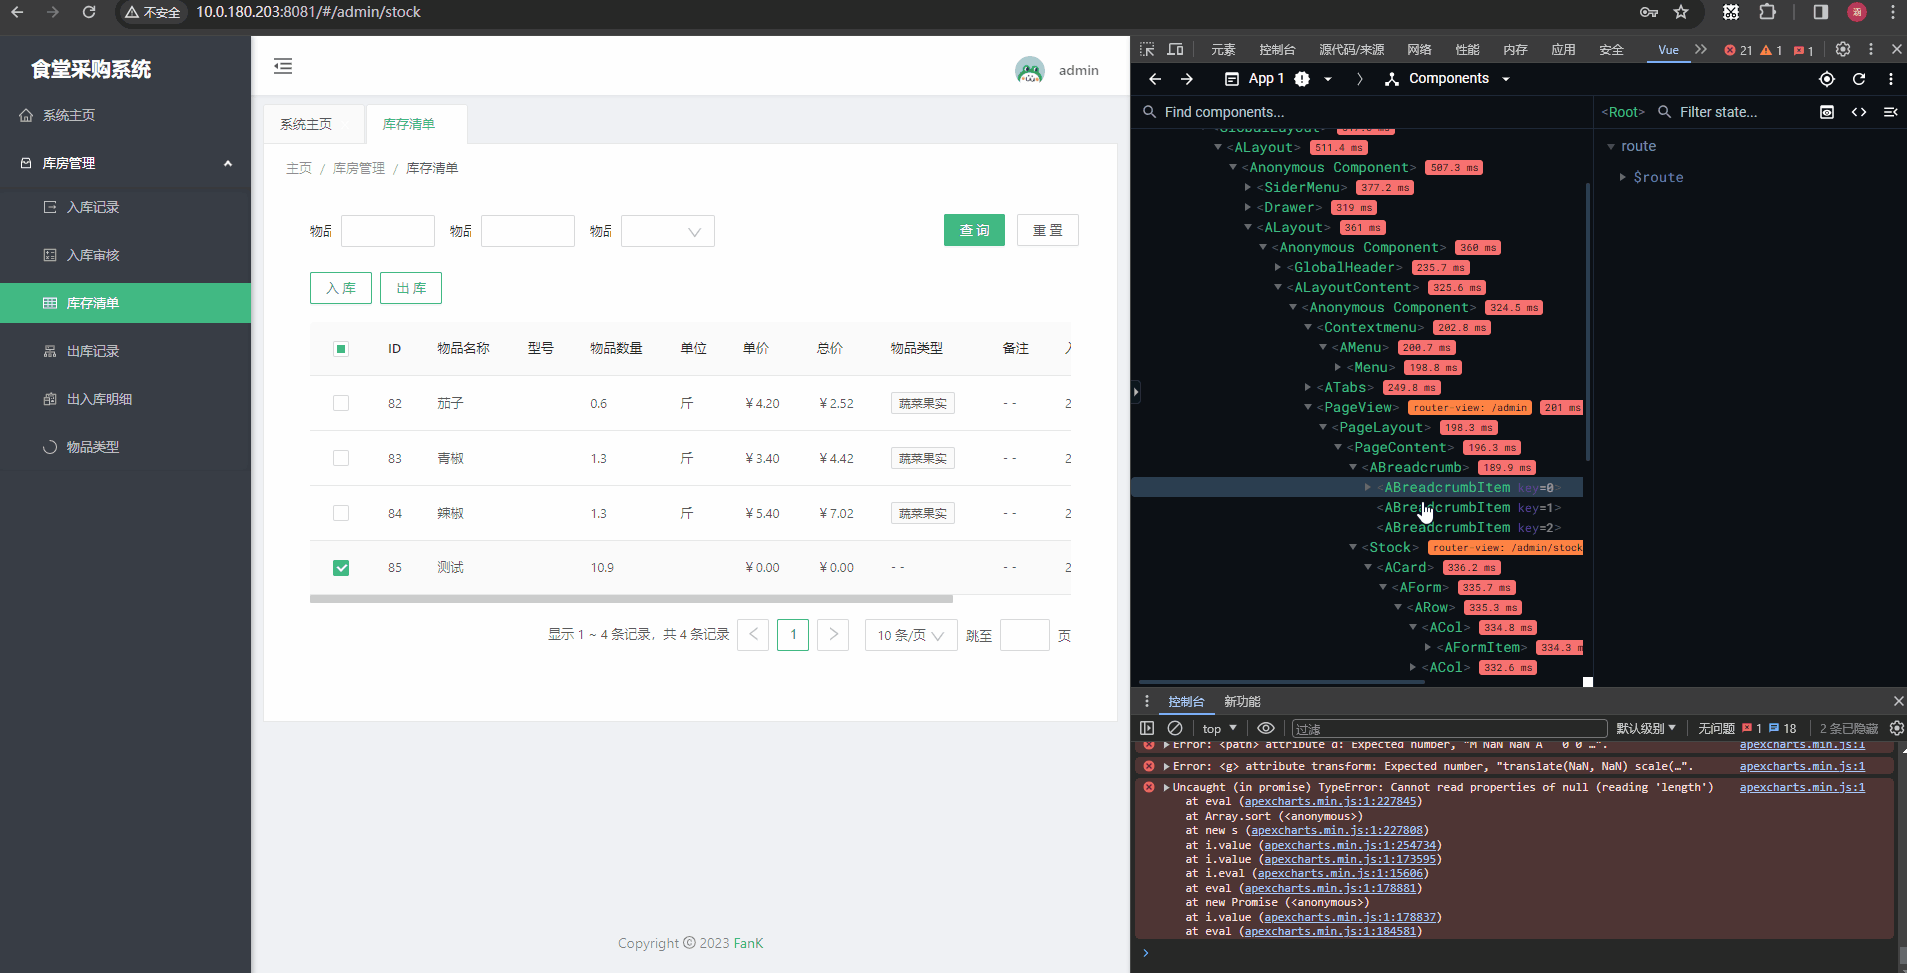This screenshot has height=973, width=1907.
Task: Switch to DevTools 元素 tab
Action: (x=1223, y=49)
